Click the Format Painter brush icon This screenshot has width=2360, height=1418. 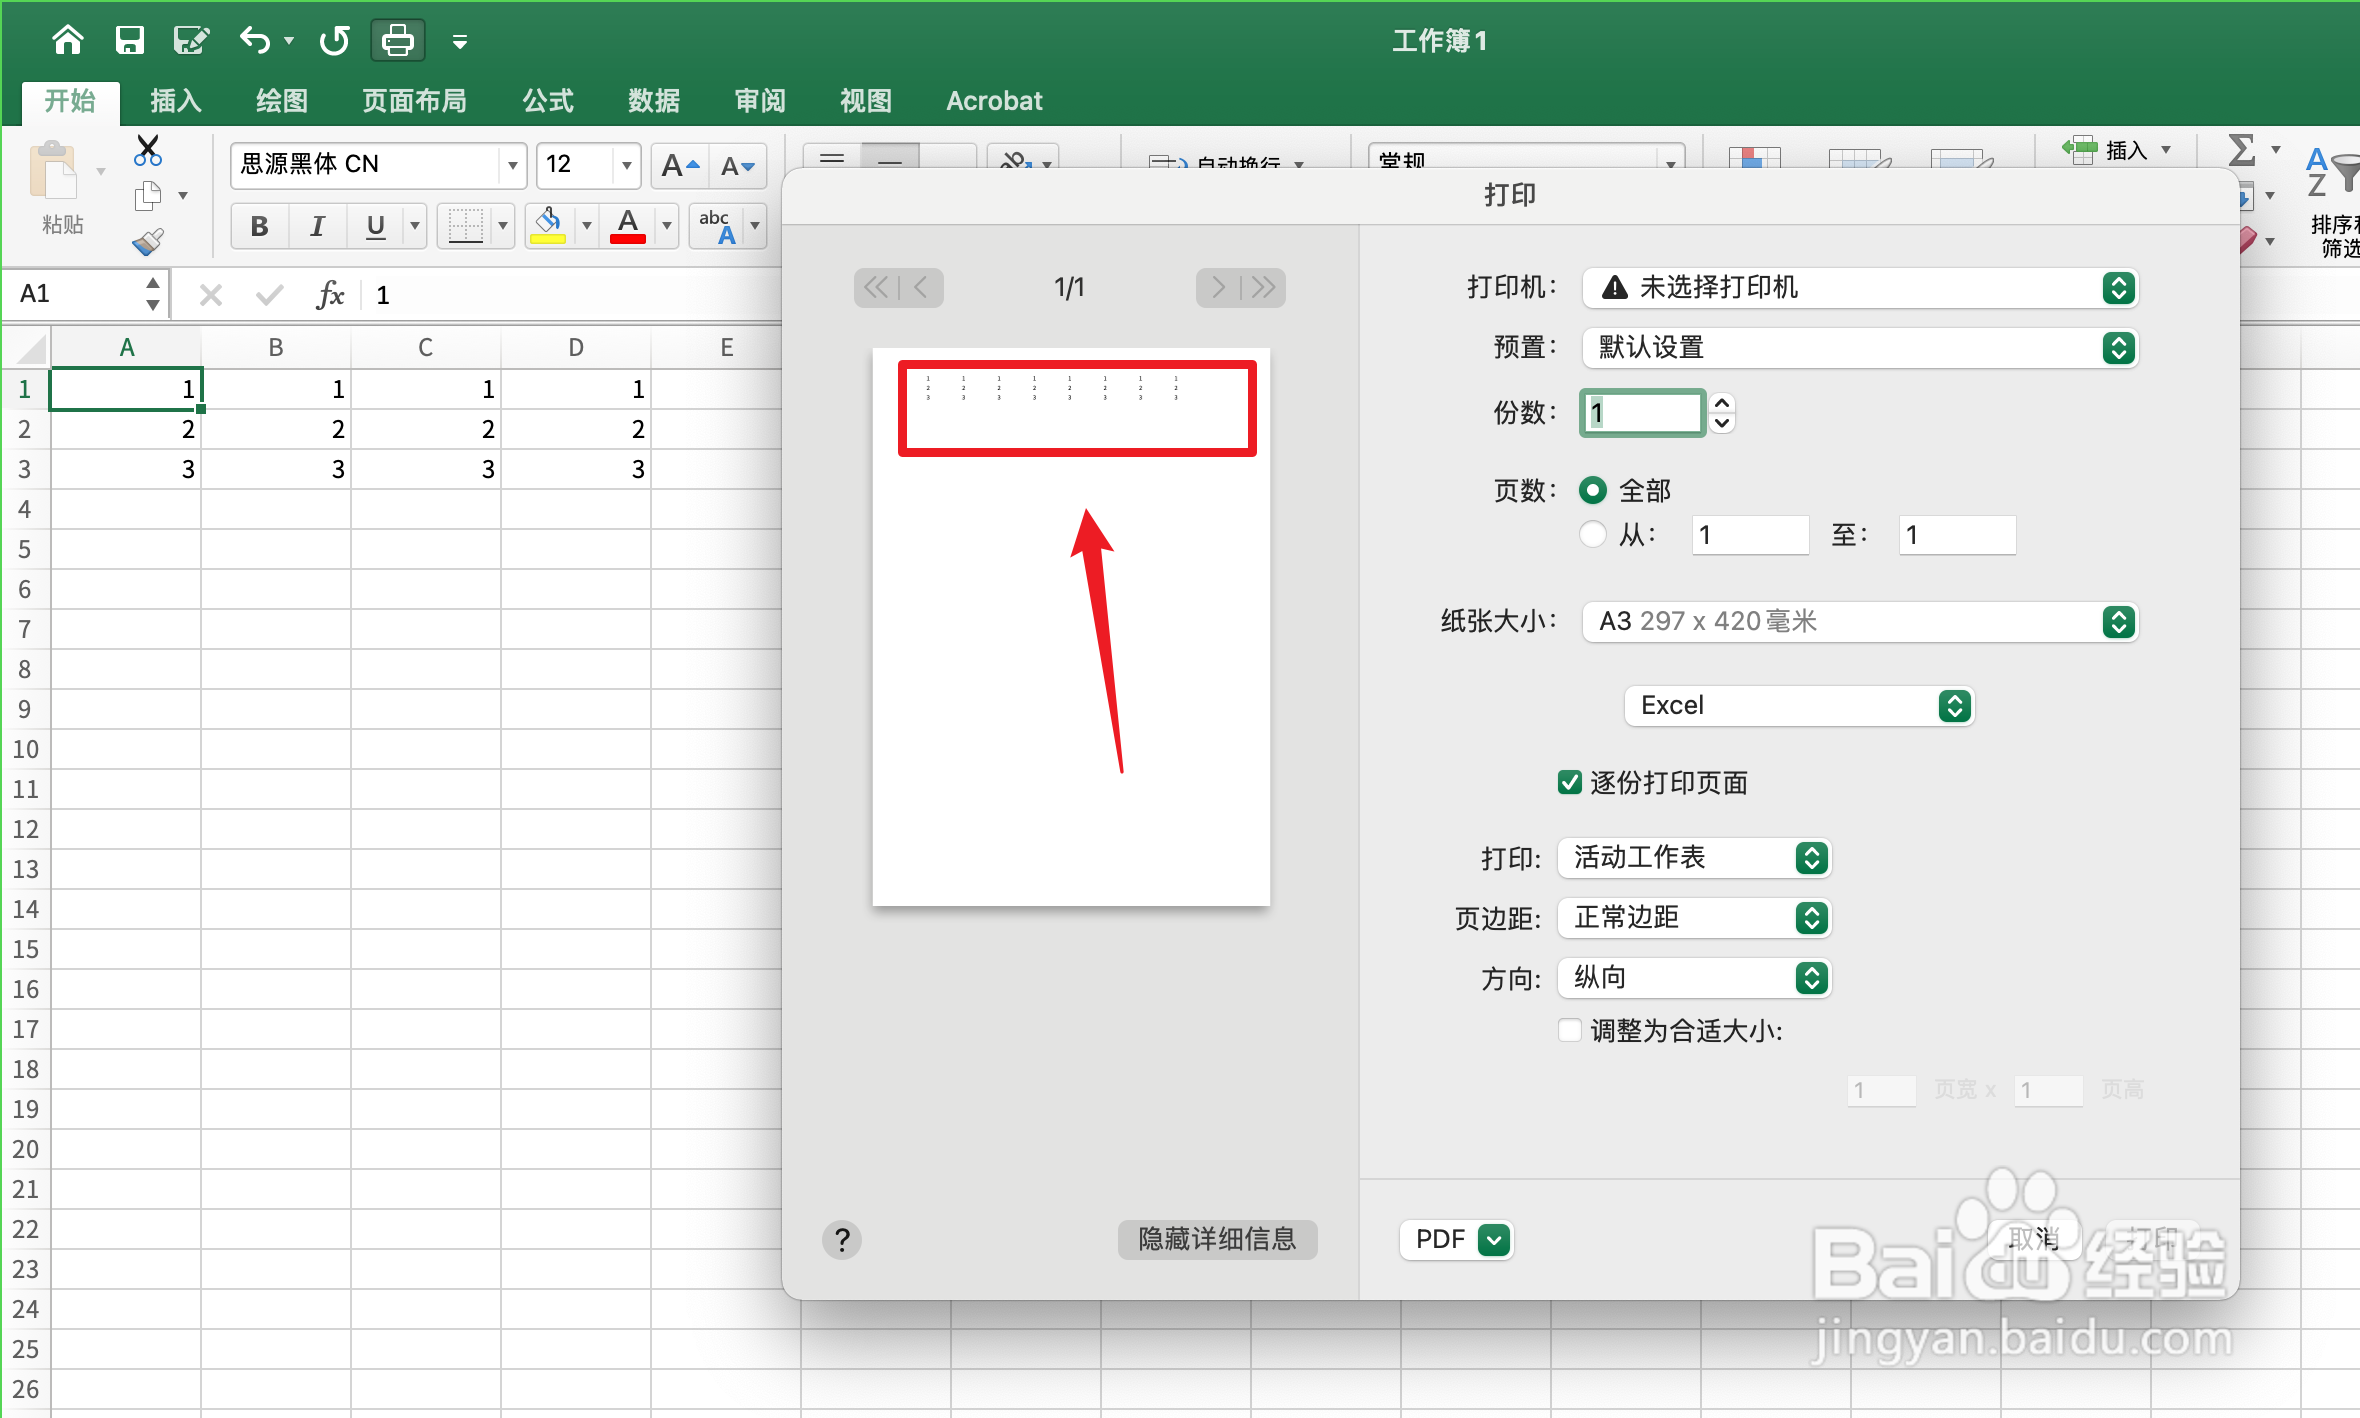(147, 242)
